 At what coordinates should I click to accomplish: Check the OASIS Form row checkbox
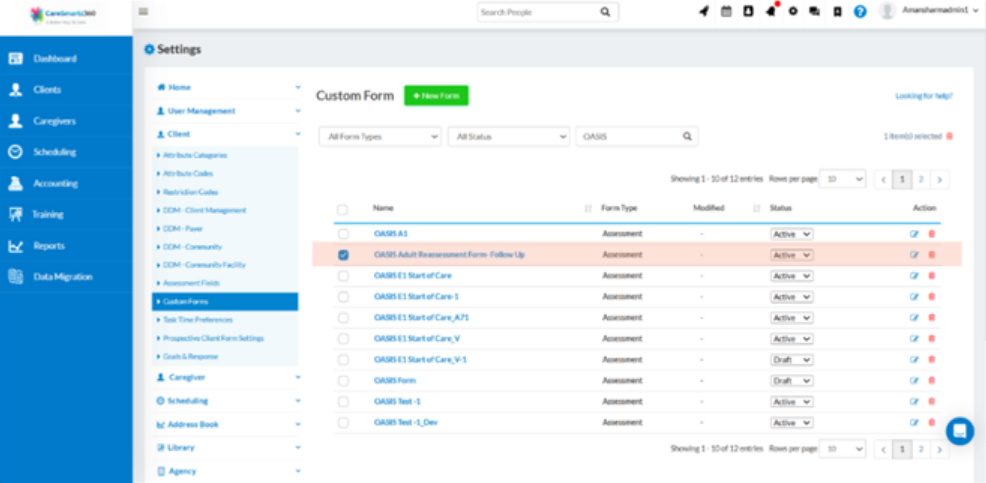(x=343, y=380)
